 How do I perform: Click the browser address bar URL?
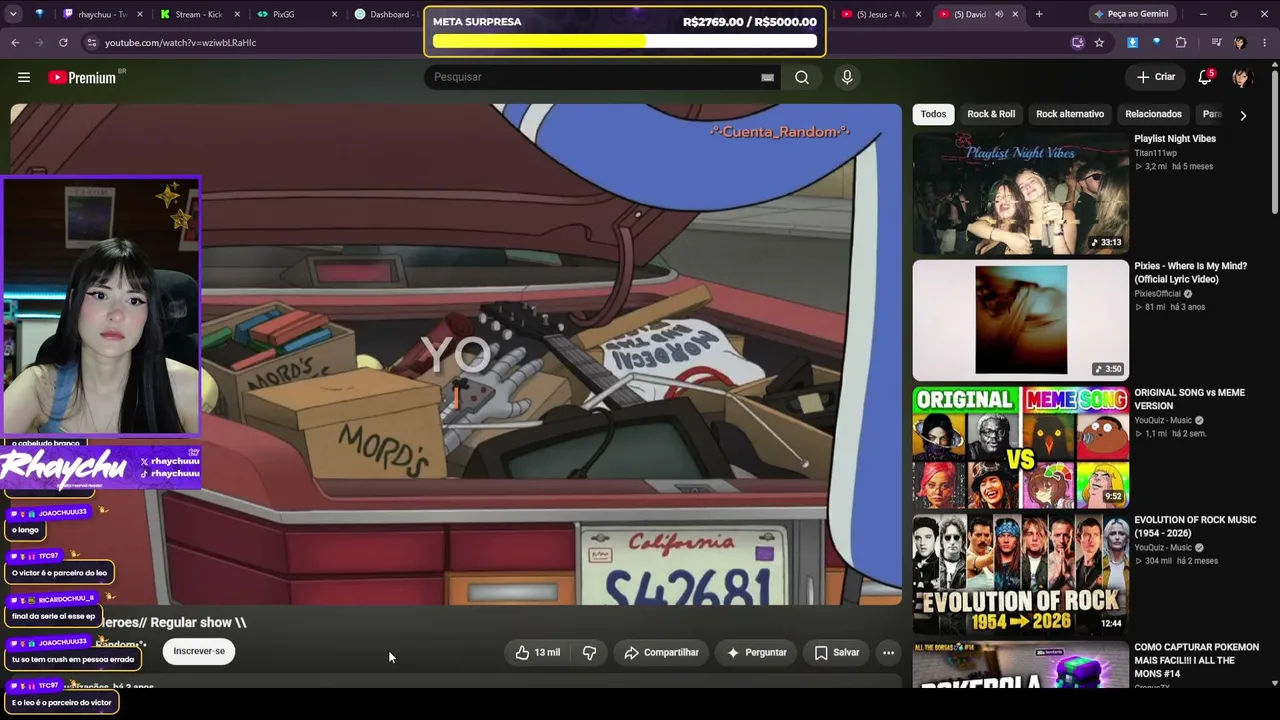(180, 43)
